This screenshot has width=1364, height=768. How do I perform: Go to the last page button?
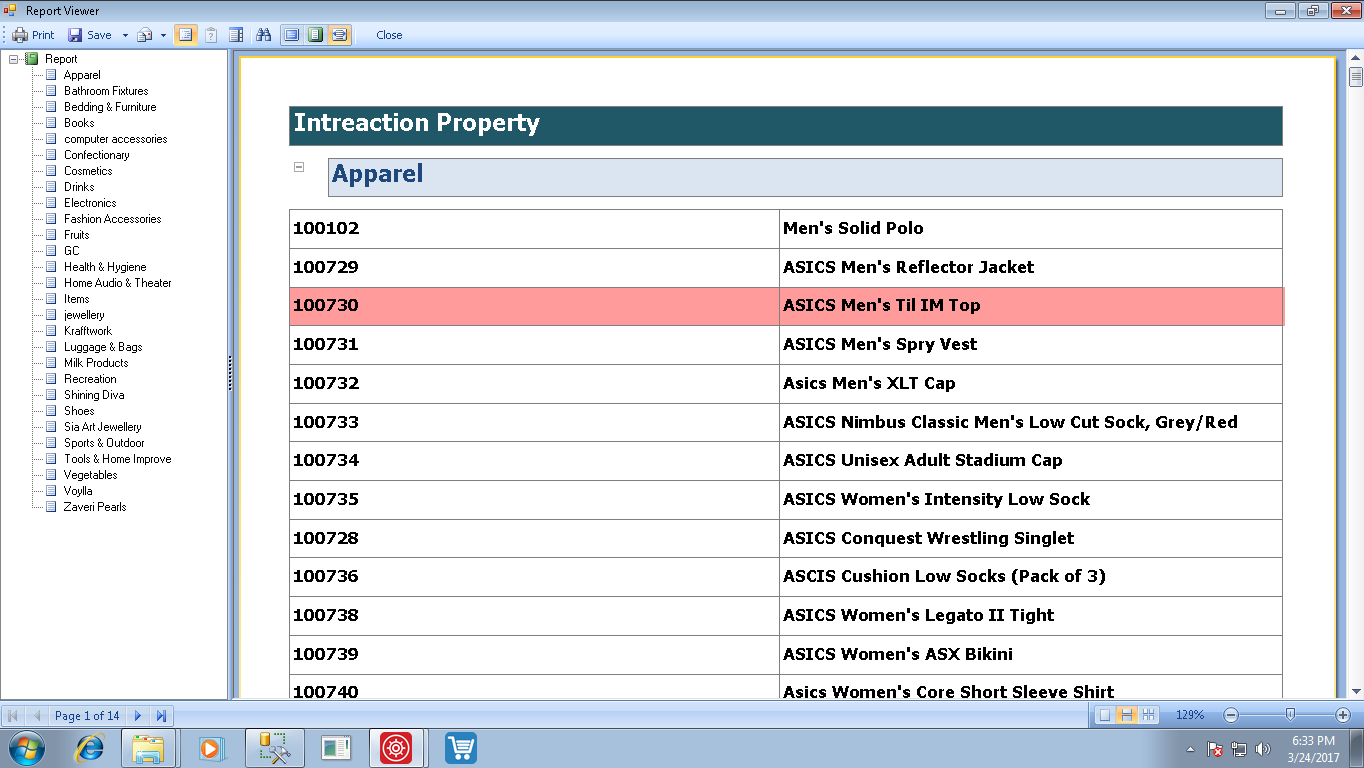[161, 715]
